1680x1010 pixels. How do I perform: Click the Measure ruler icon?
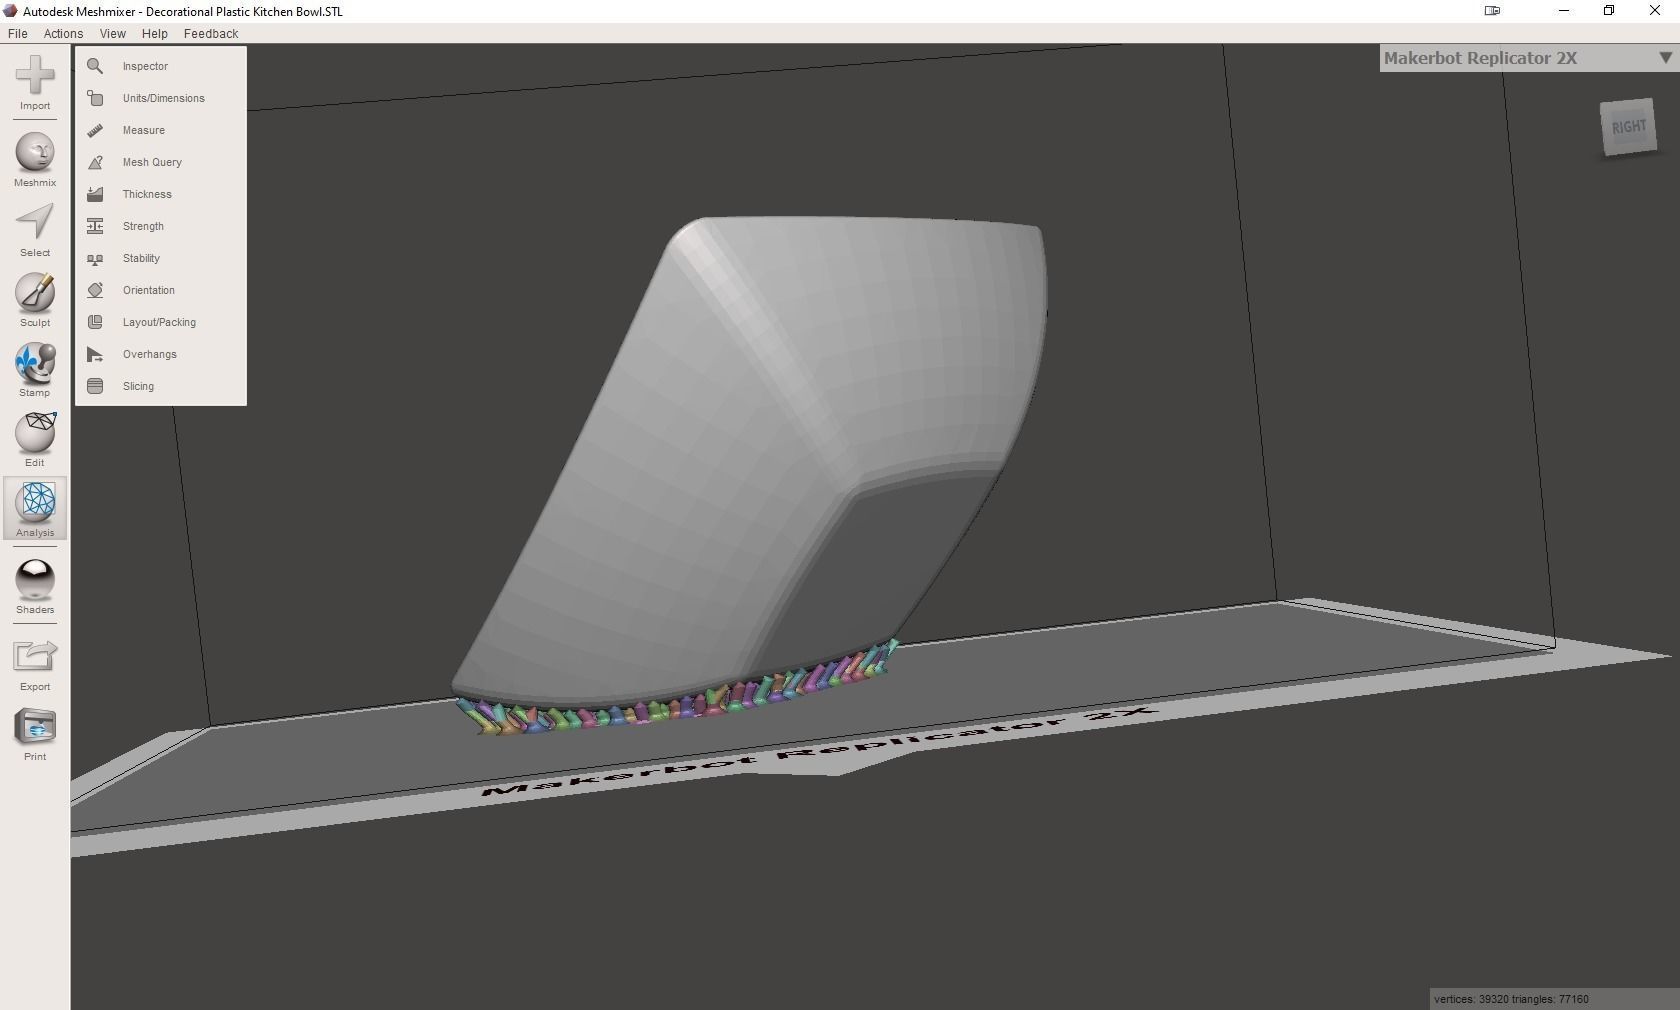pyautogui.click(x=95, y=130)
